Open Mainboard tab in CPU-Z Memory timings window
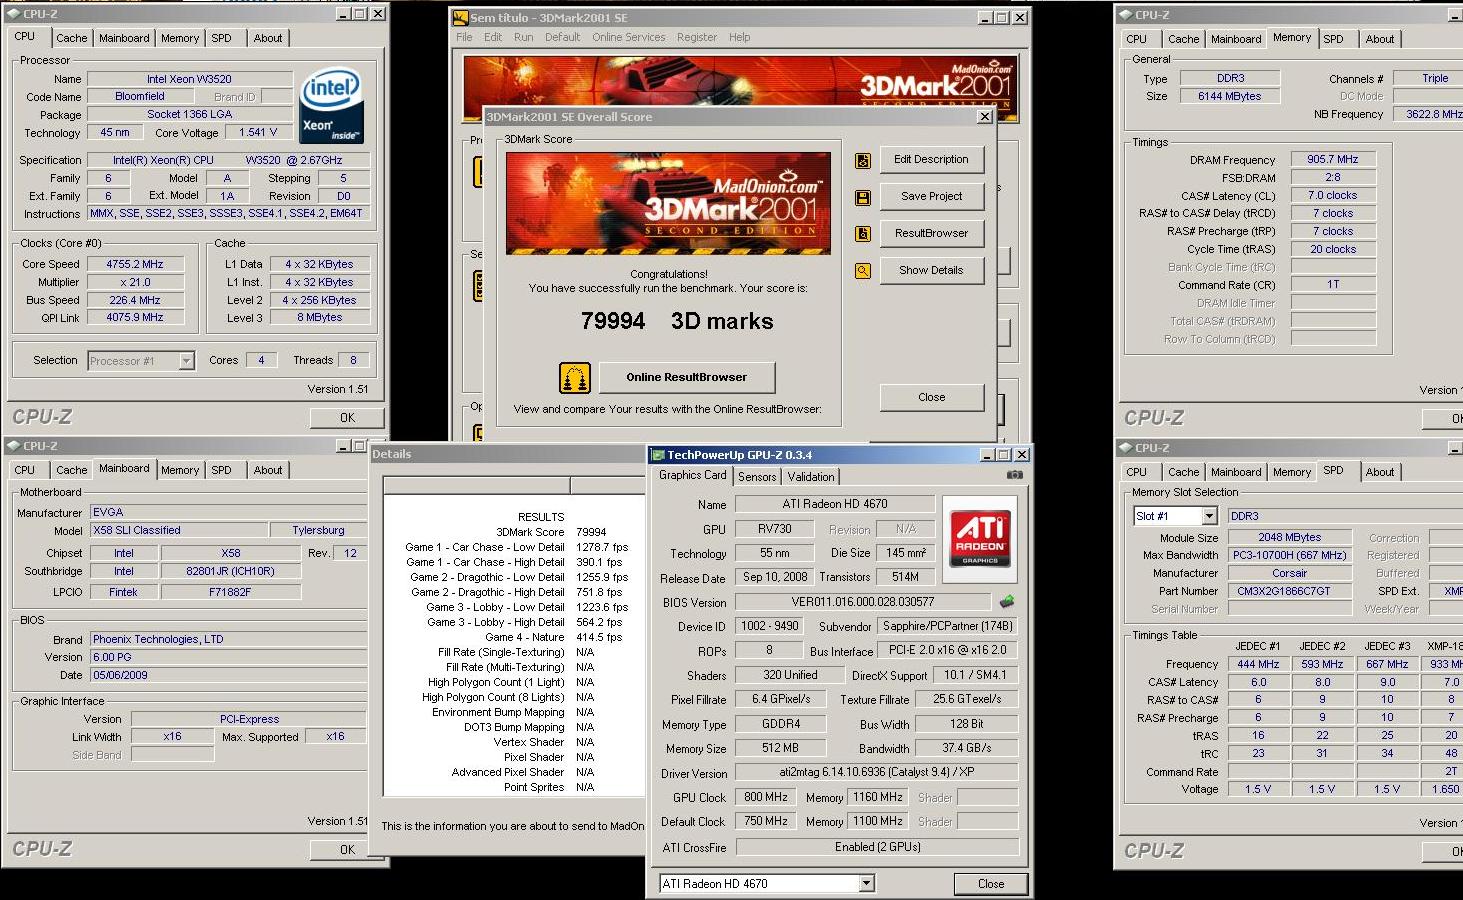 point(1236,39)
